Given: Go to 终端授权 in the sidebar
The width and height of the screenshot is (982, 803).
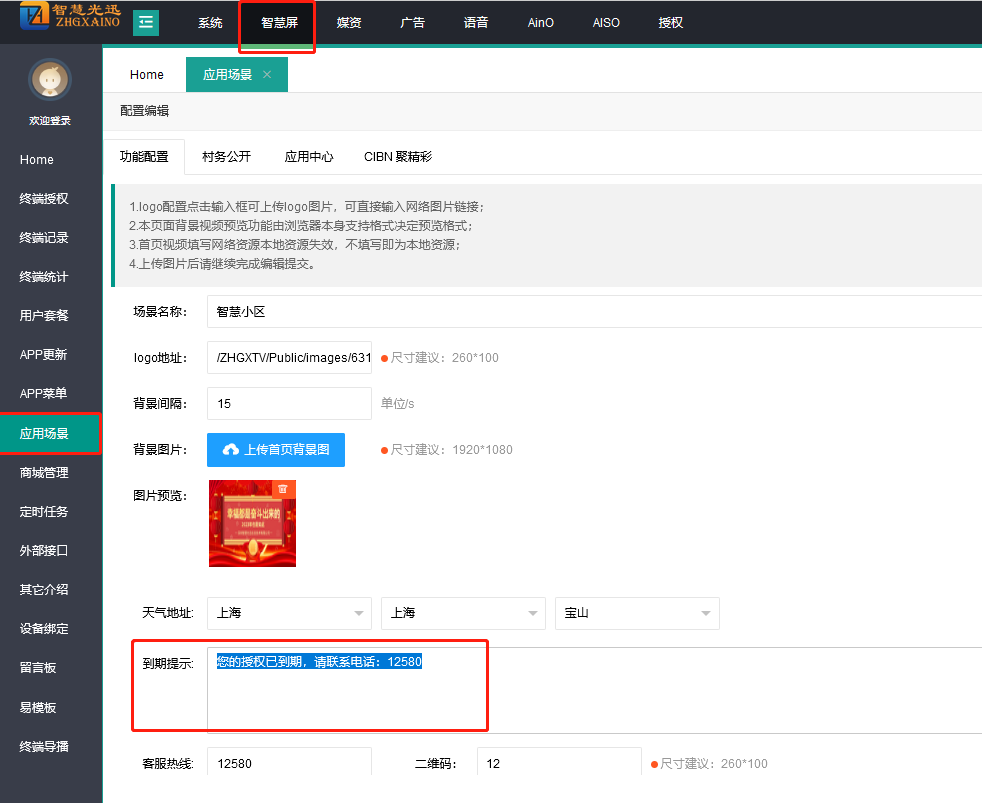Looking at the screenshot, I should point(44,199).
